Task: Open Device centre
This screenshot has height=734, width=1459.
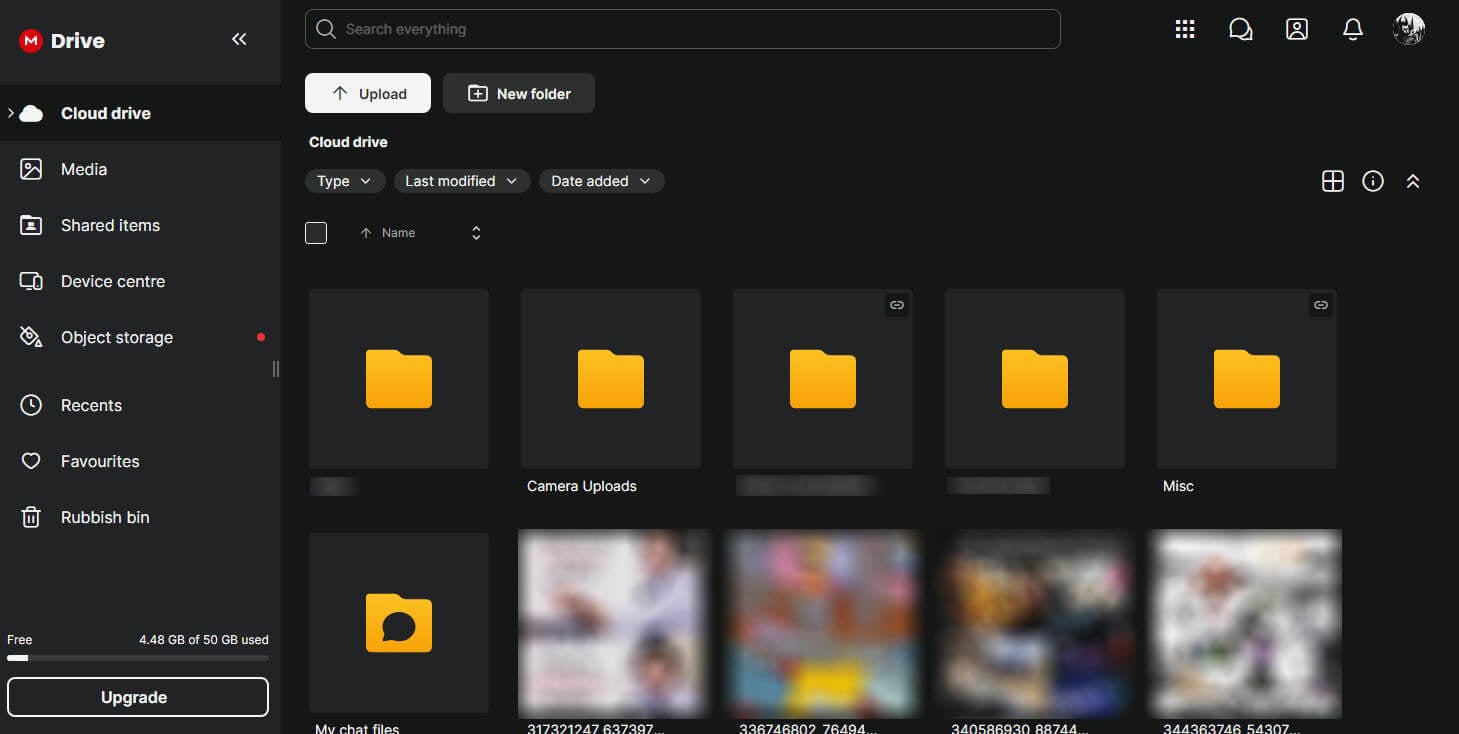Action: click(140, 281)
